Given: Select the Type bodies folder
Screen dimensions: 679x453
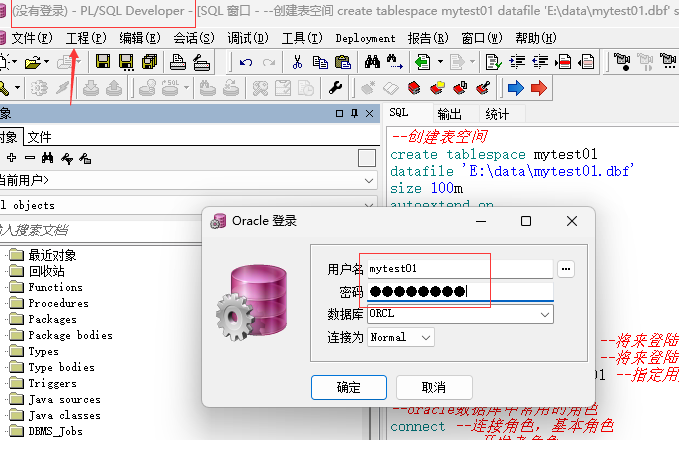Looking at the screenshot, I should tap(61, 367).
